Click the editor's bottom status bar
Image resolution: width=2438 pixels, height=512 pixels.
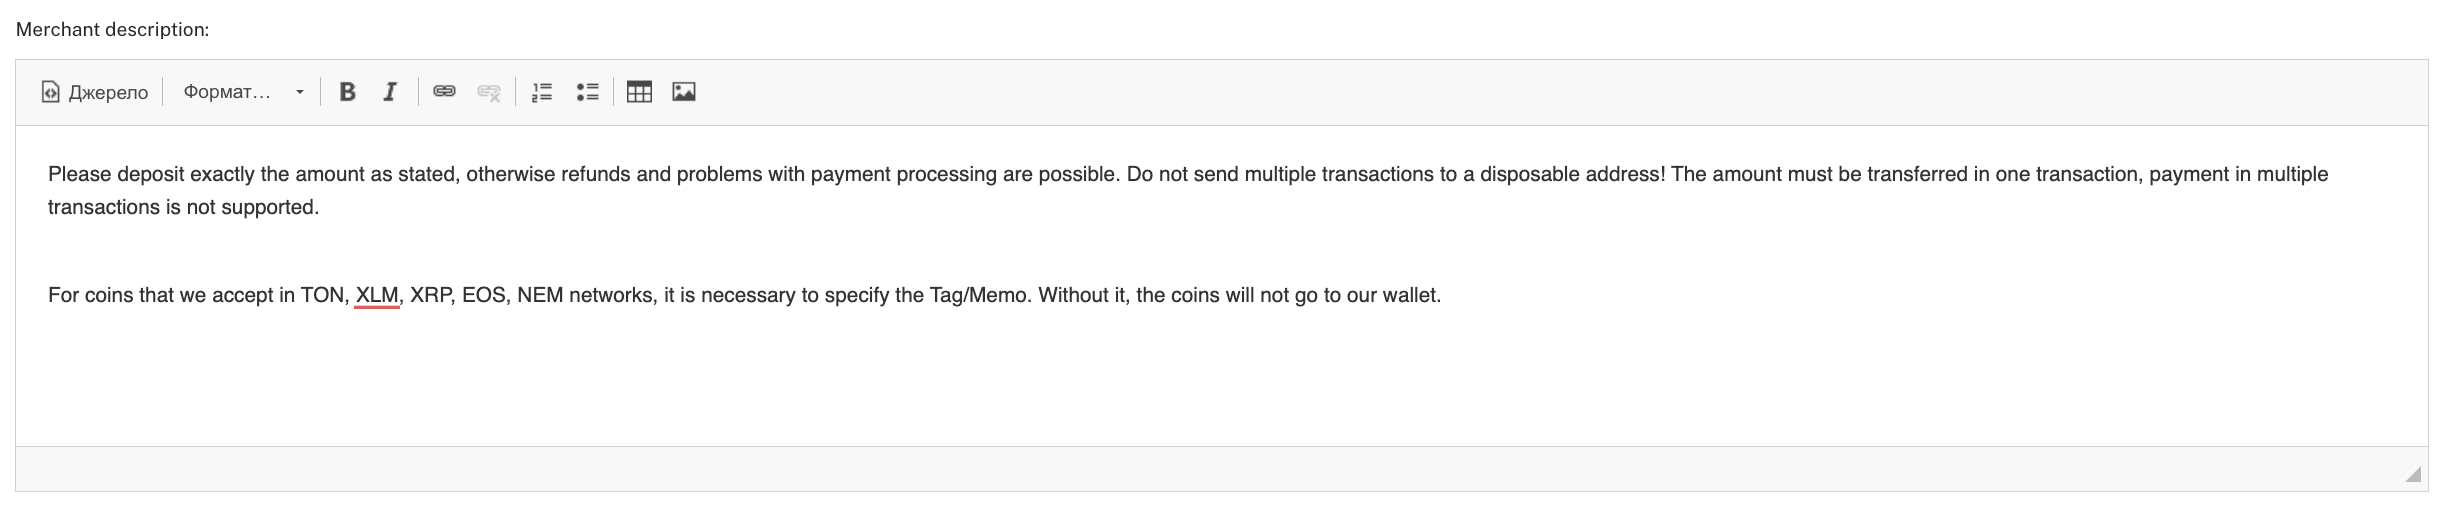tap(1200, 469)
